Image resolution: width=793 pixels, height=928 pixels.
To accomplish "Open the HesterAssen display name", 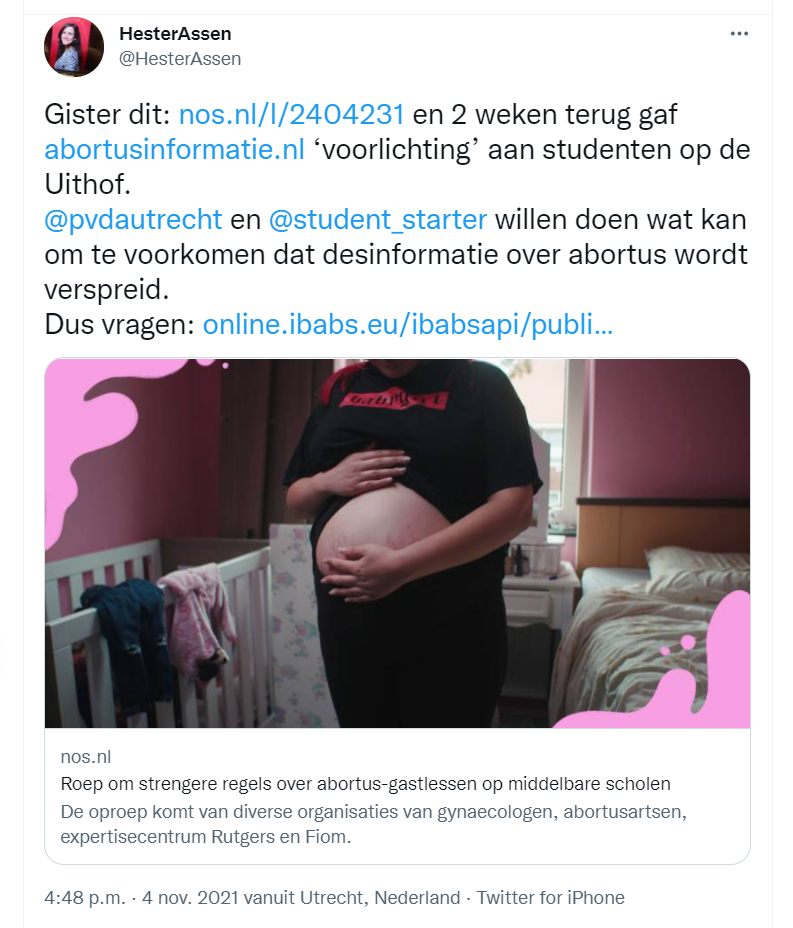I will click(x=175, y=34).
